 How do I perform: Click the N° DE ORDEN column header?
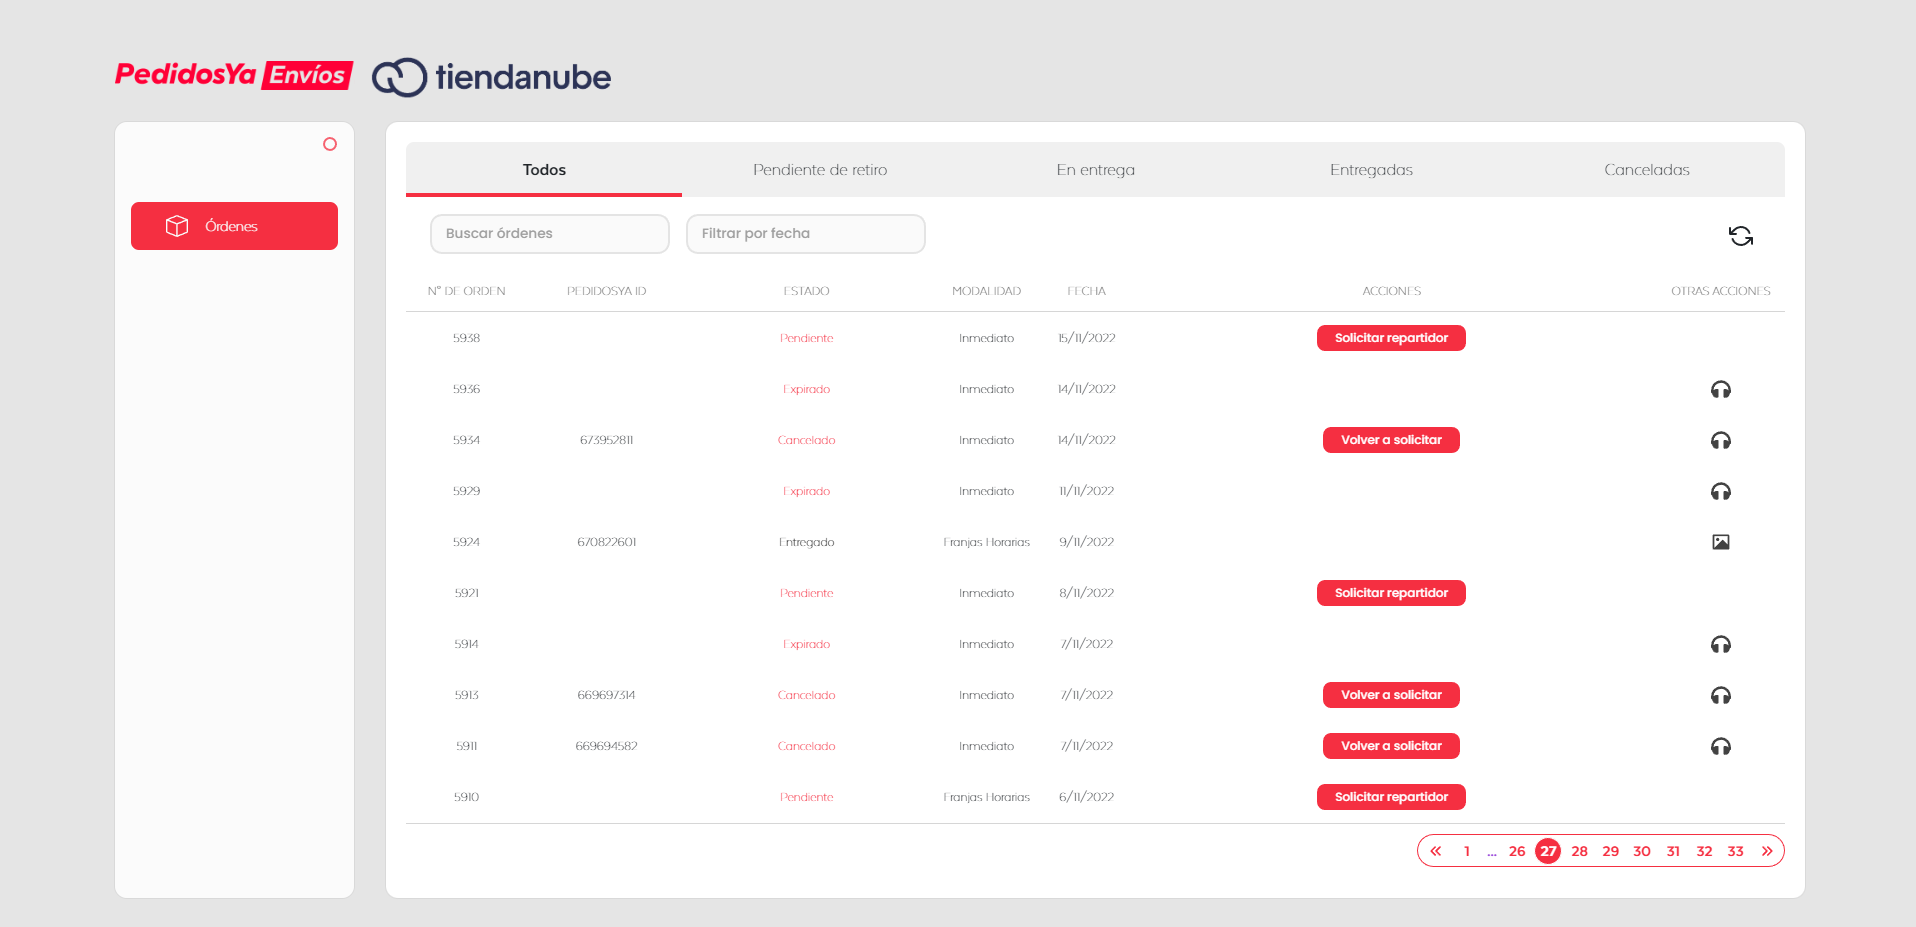pyautogui.click(x=467, y=291)
